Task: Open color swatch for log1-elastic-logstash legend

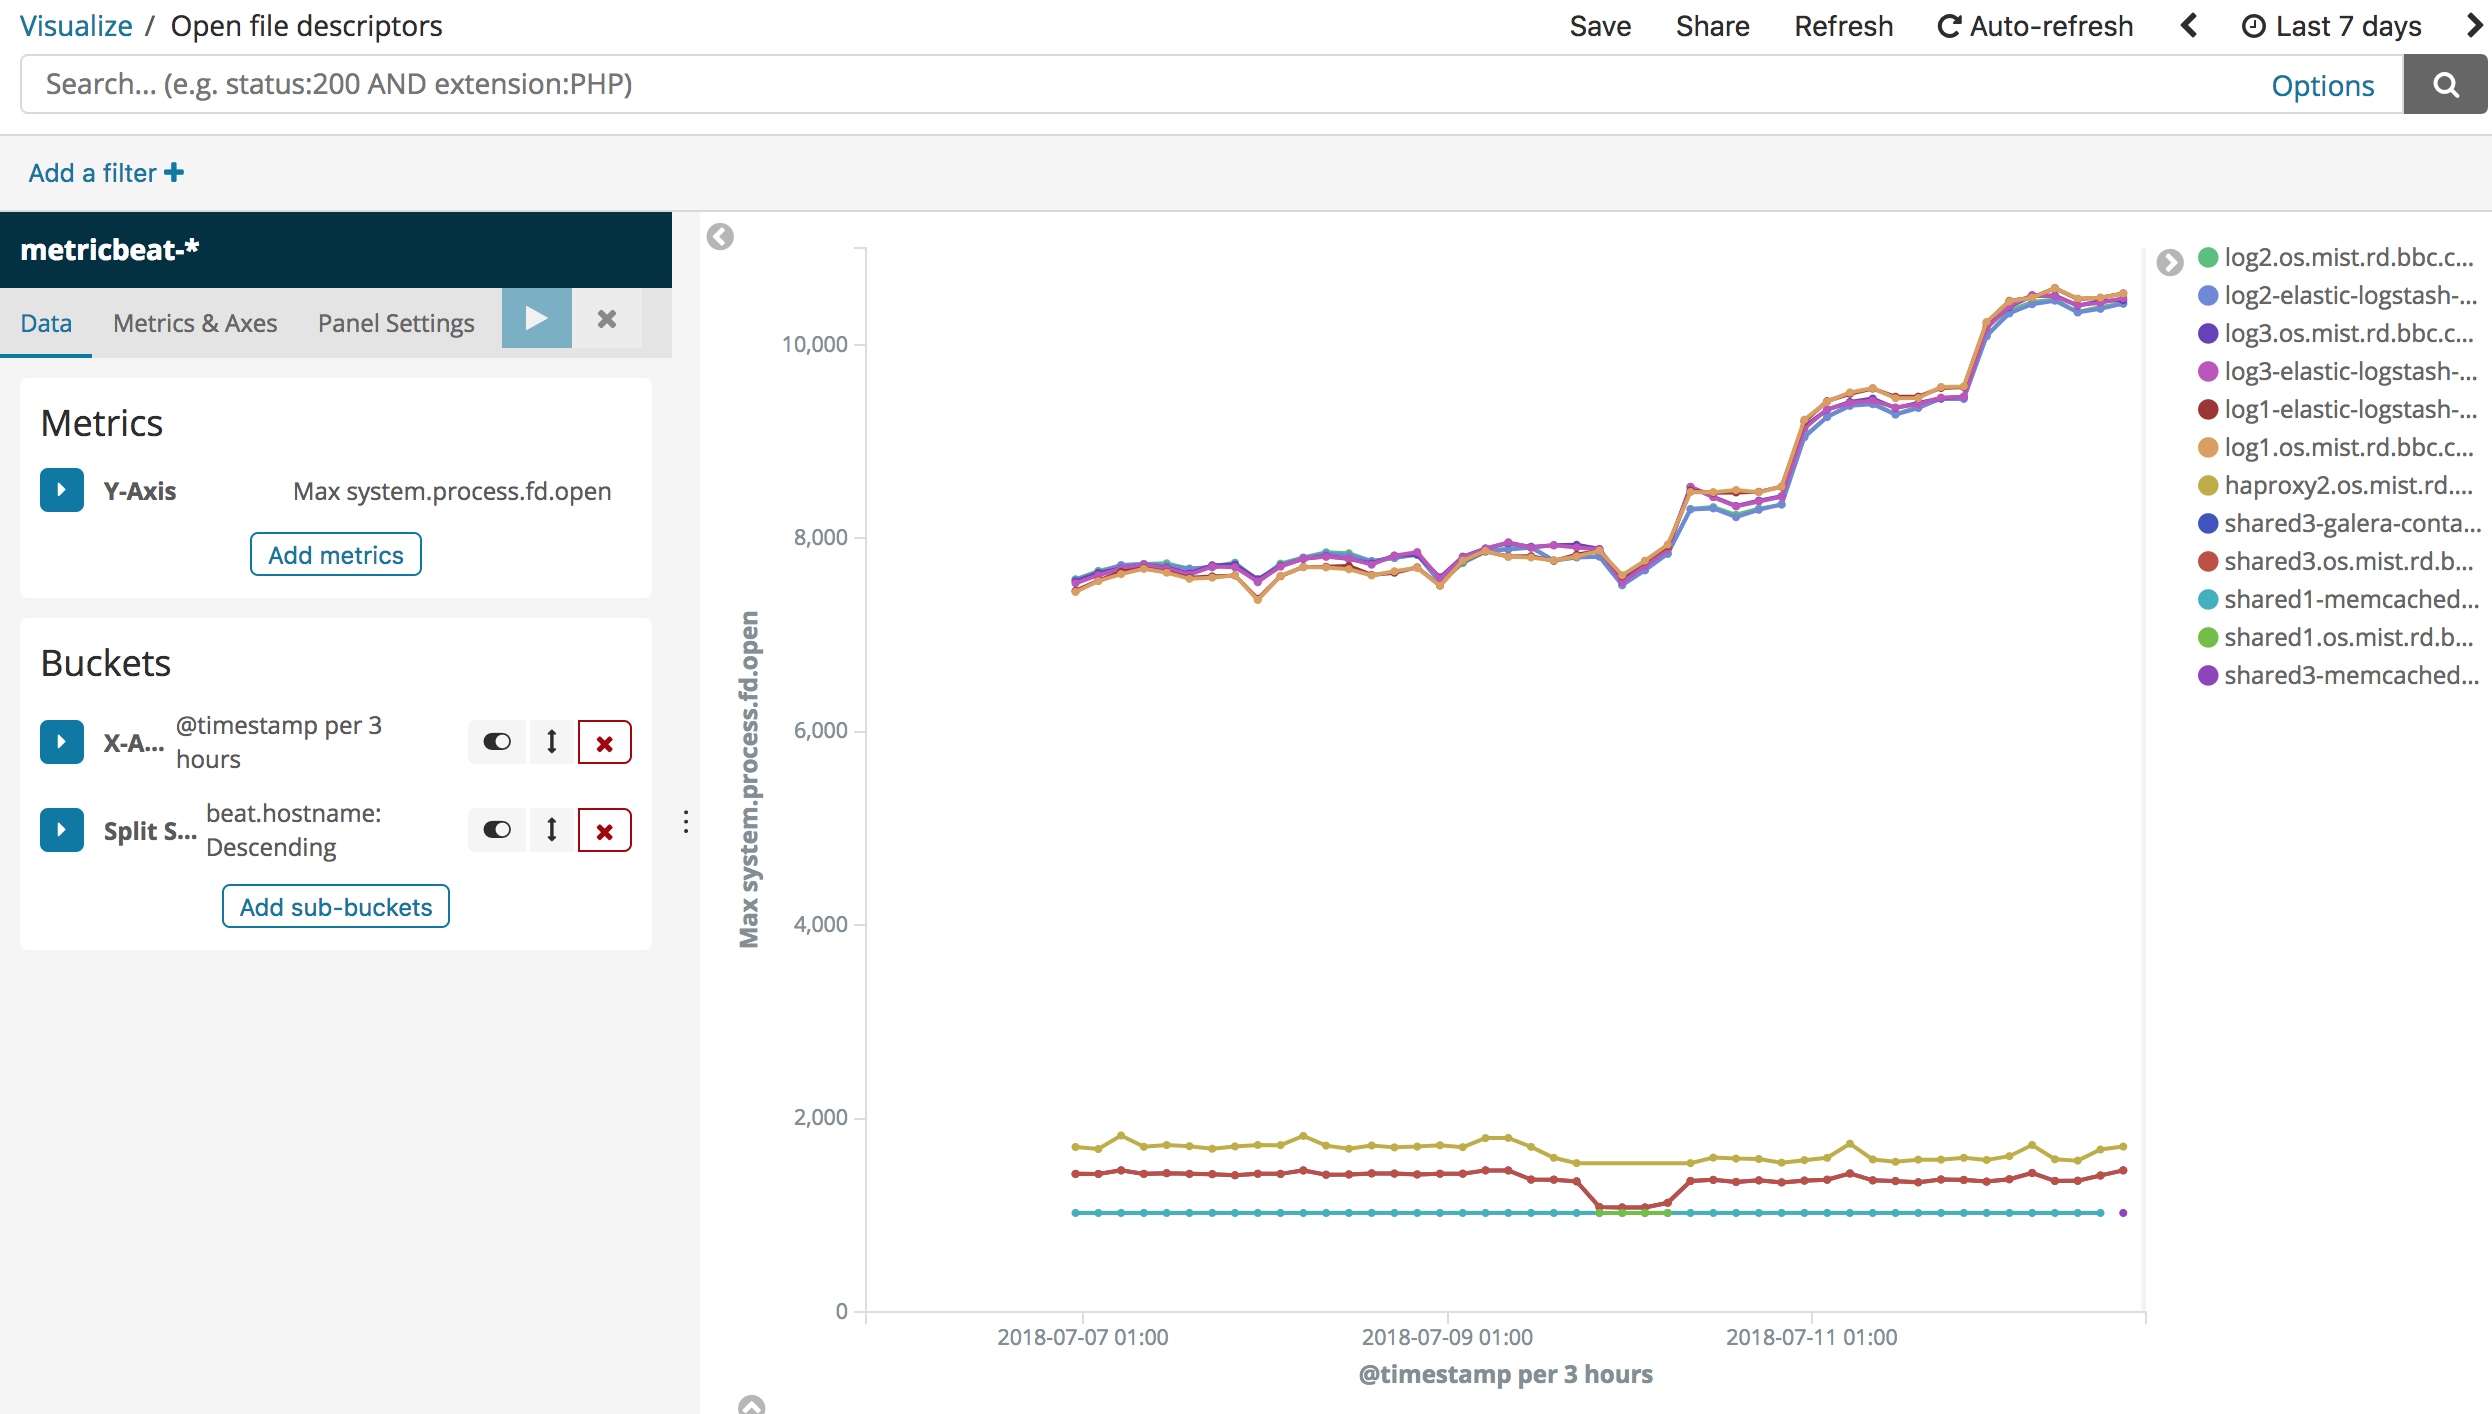Action: (x=2208, y=410)
